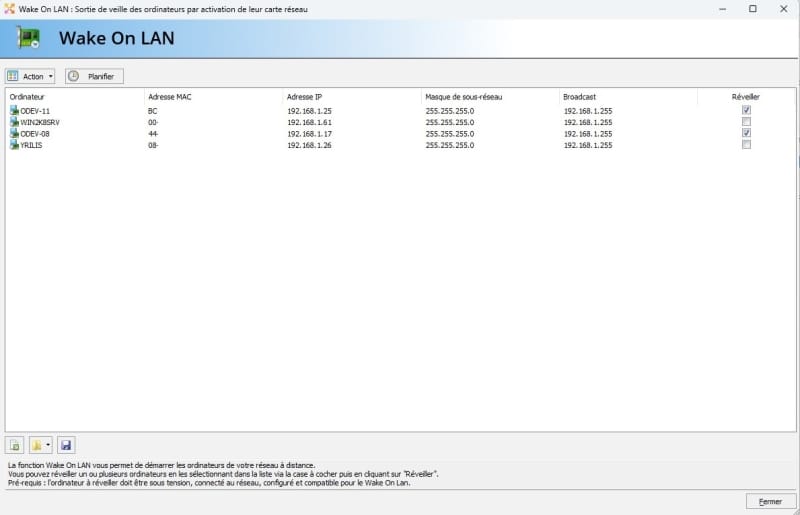The height and width of the screenshot is (515, 800).
Task: Tick the Réveiller checkbox for YRILIS
Action: 746,145
